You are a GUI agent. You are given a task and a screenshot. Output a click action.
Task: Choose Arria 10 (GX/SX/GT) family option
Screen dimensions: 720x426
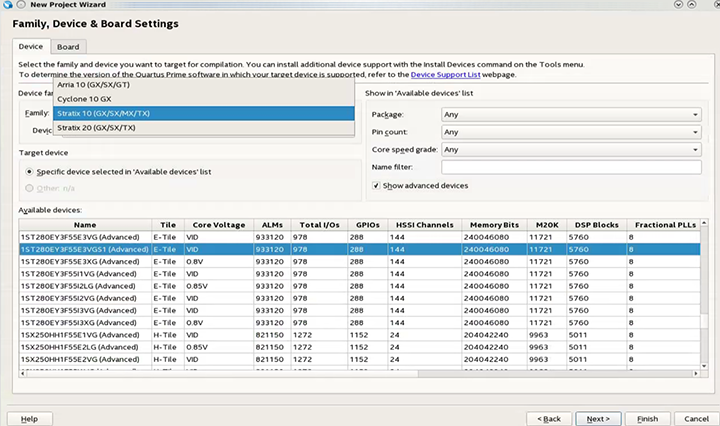coord(203,84)
